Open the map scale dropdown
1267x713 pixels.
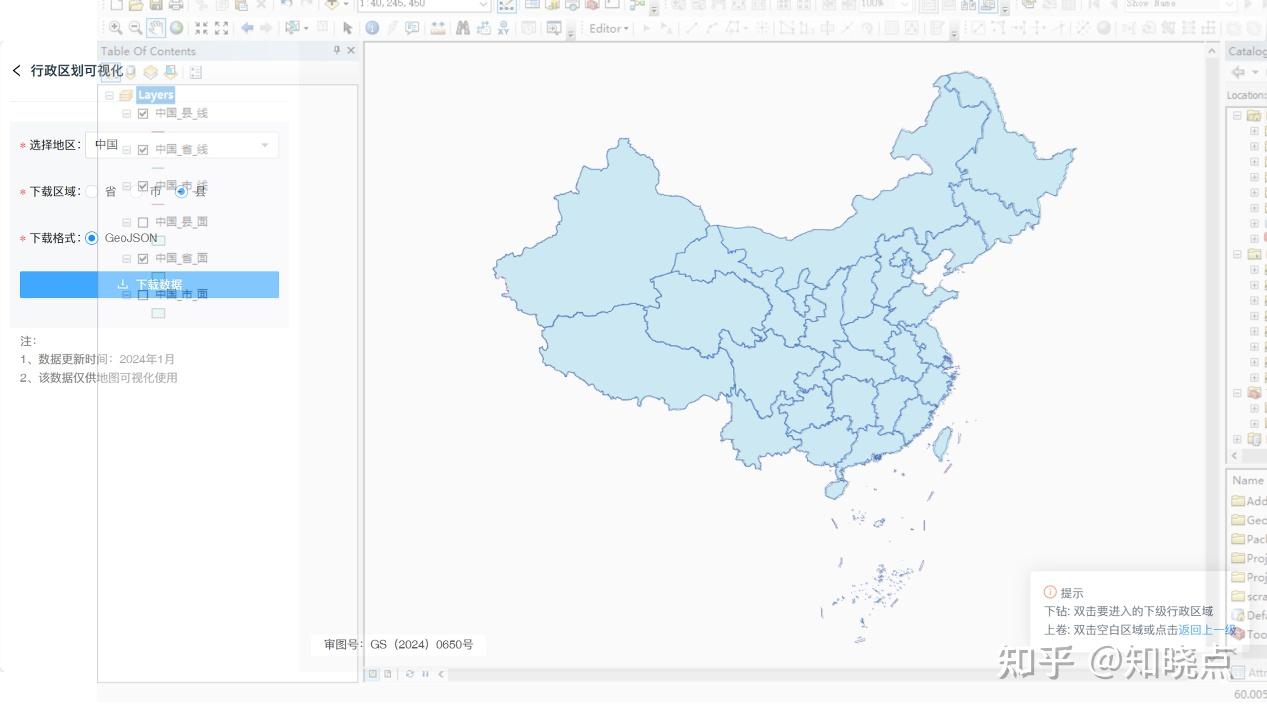483,5
